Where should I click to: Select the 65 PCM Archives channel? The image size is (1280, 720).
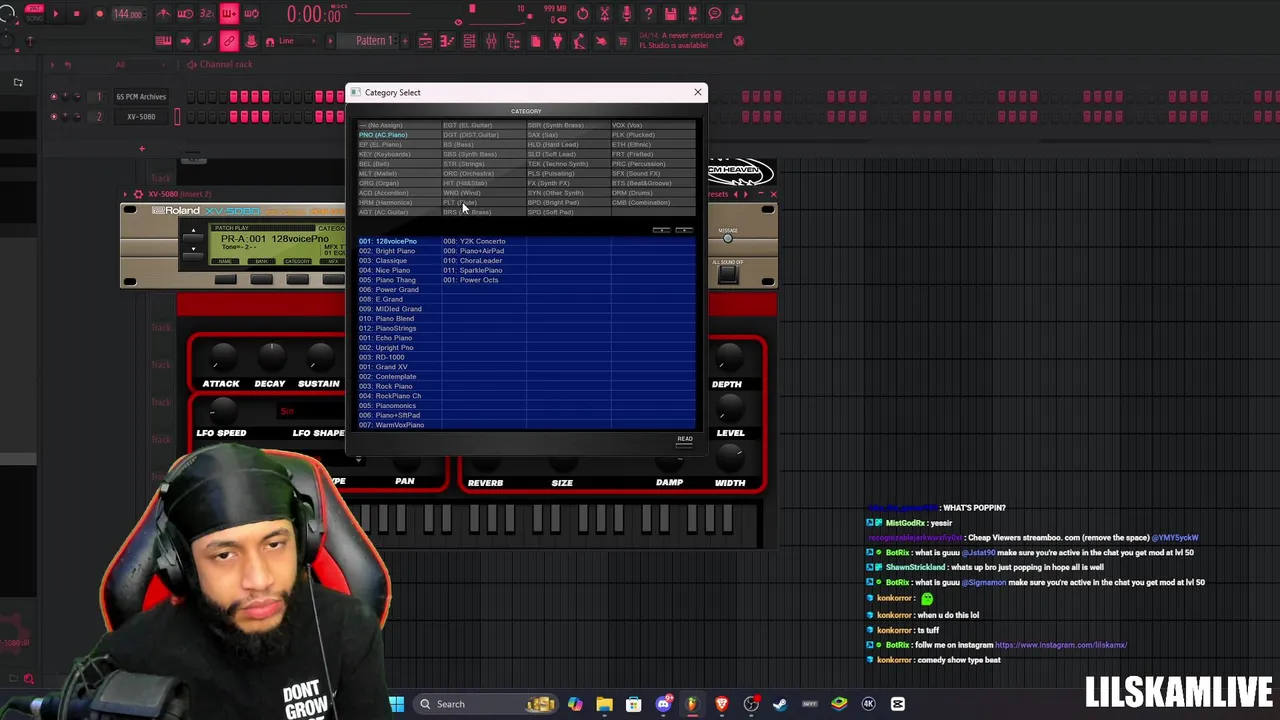[x=141, y=97]
